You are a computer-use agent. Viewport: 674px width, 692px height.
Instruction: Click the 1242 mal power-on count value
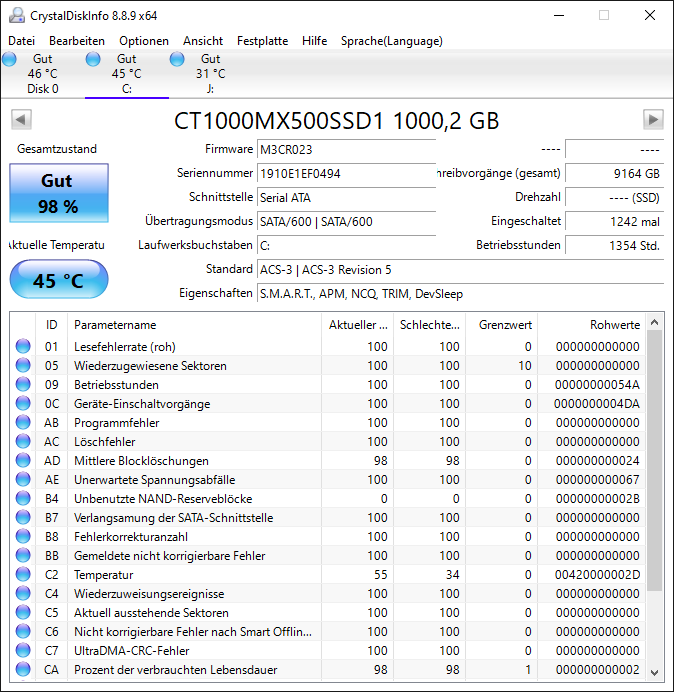(x=614, y=221)
